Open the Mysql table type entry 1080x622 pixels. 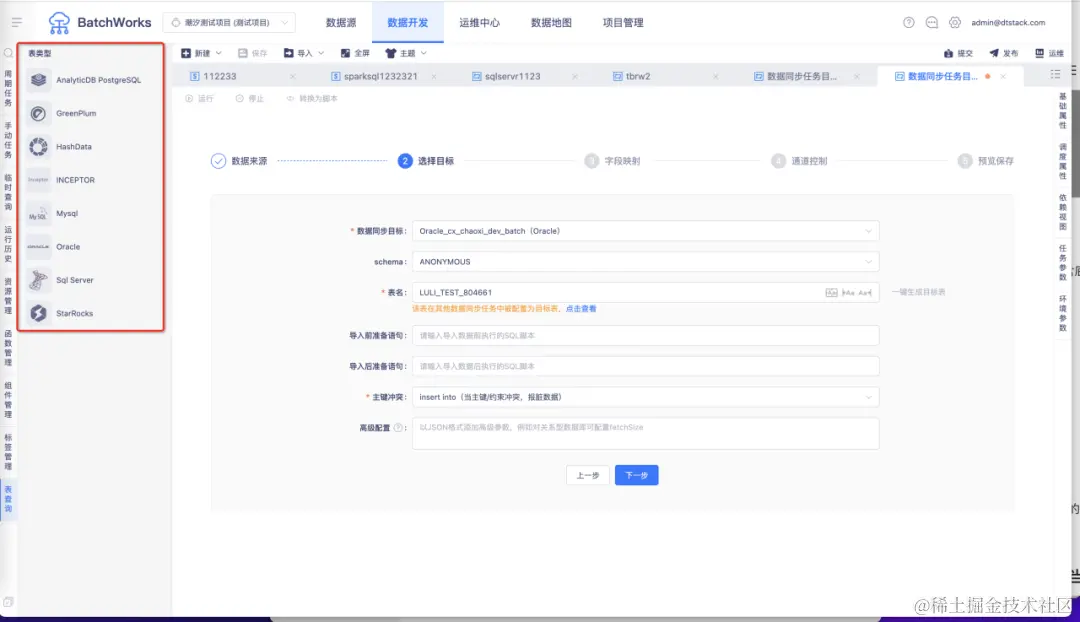(64, 213)
